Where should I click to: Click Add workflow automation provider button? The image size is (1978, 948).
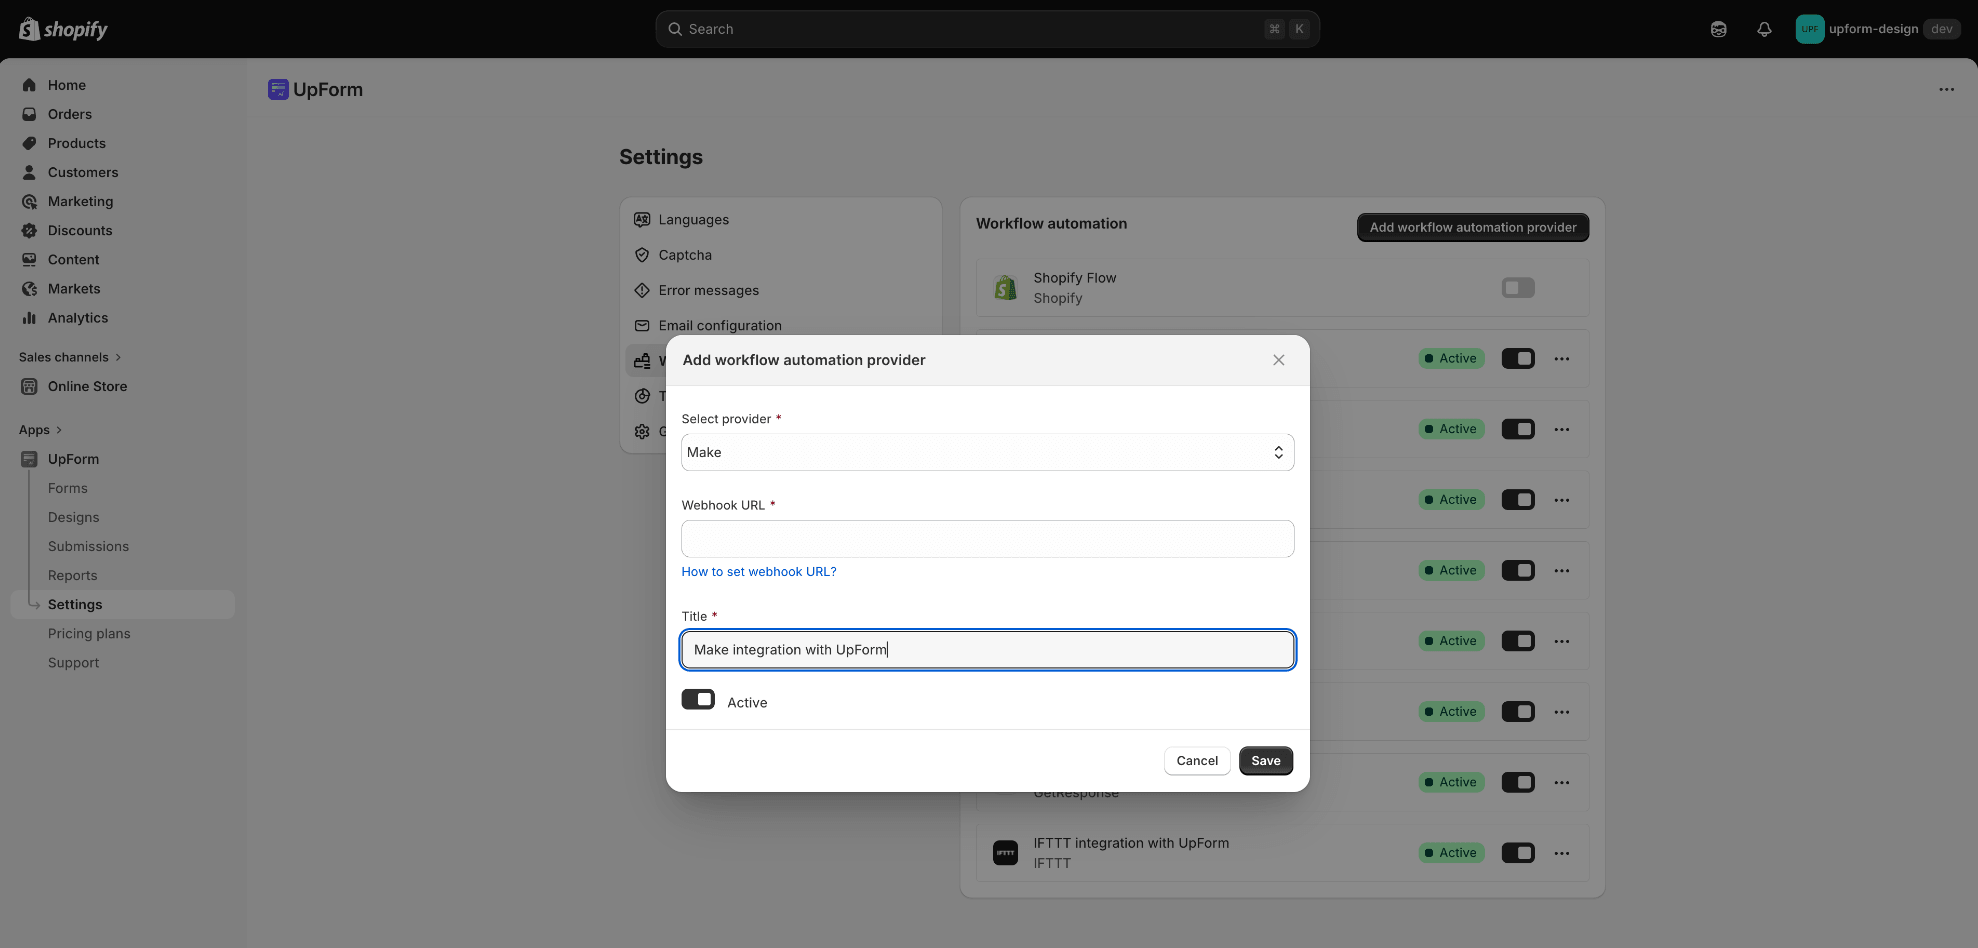1472,227
